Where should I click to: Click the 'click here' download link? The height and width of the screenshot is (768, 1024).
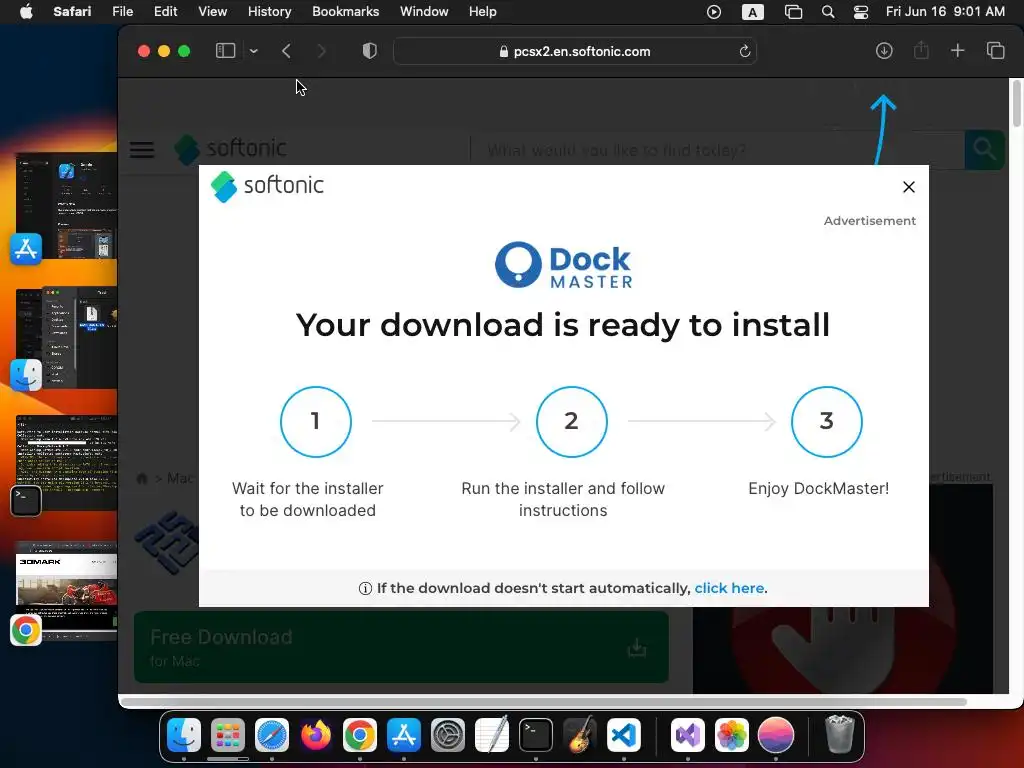[x=729, y=588]
